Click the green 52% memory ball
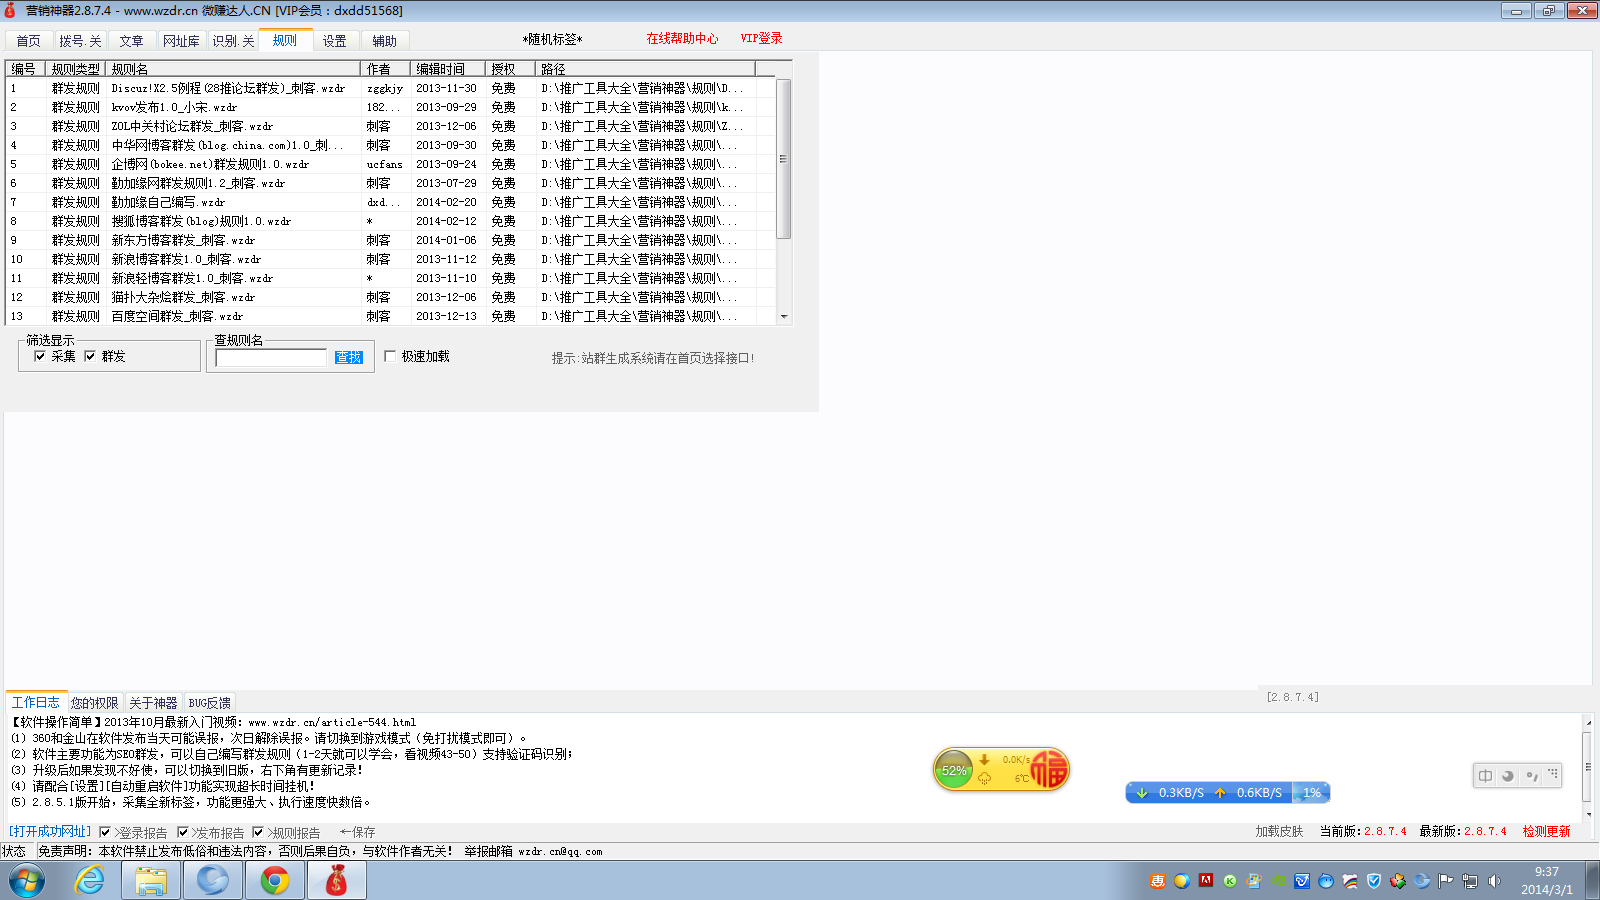Screen dimensions: 1600x900 pos(954,770)
